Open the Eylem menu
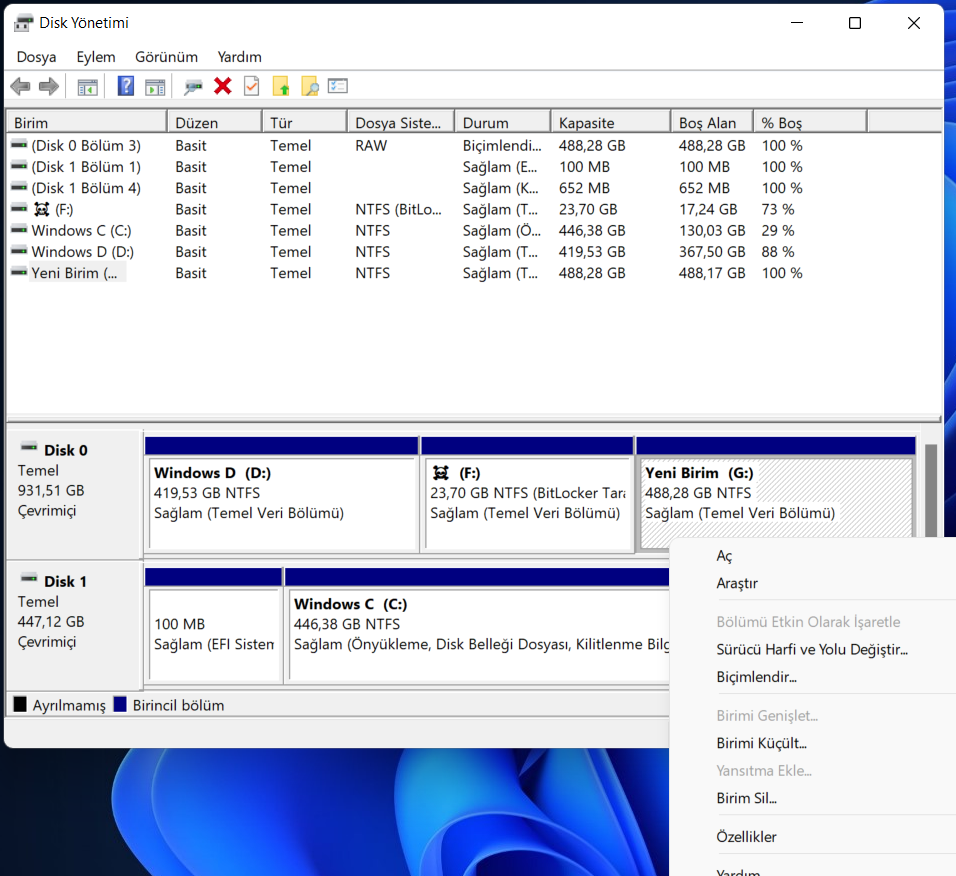The height and width of the screenshot is (876, 956). pos(96,57)
